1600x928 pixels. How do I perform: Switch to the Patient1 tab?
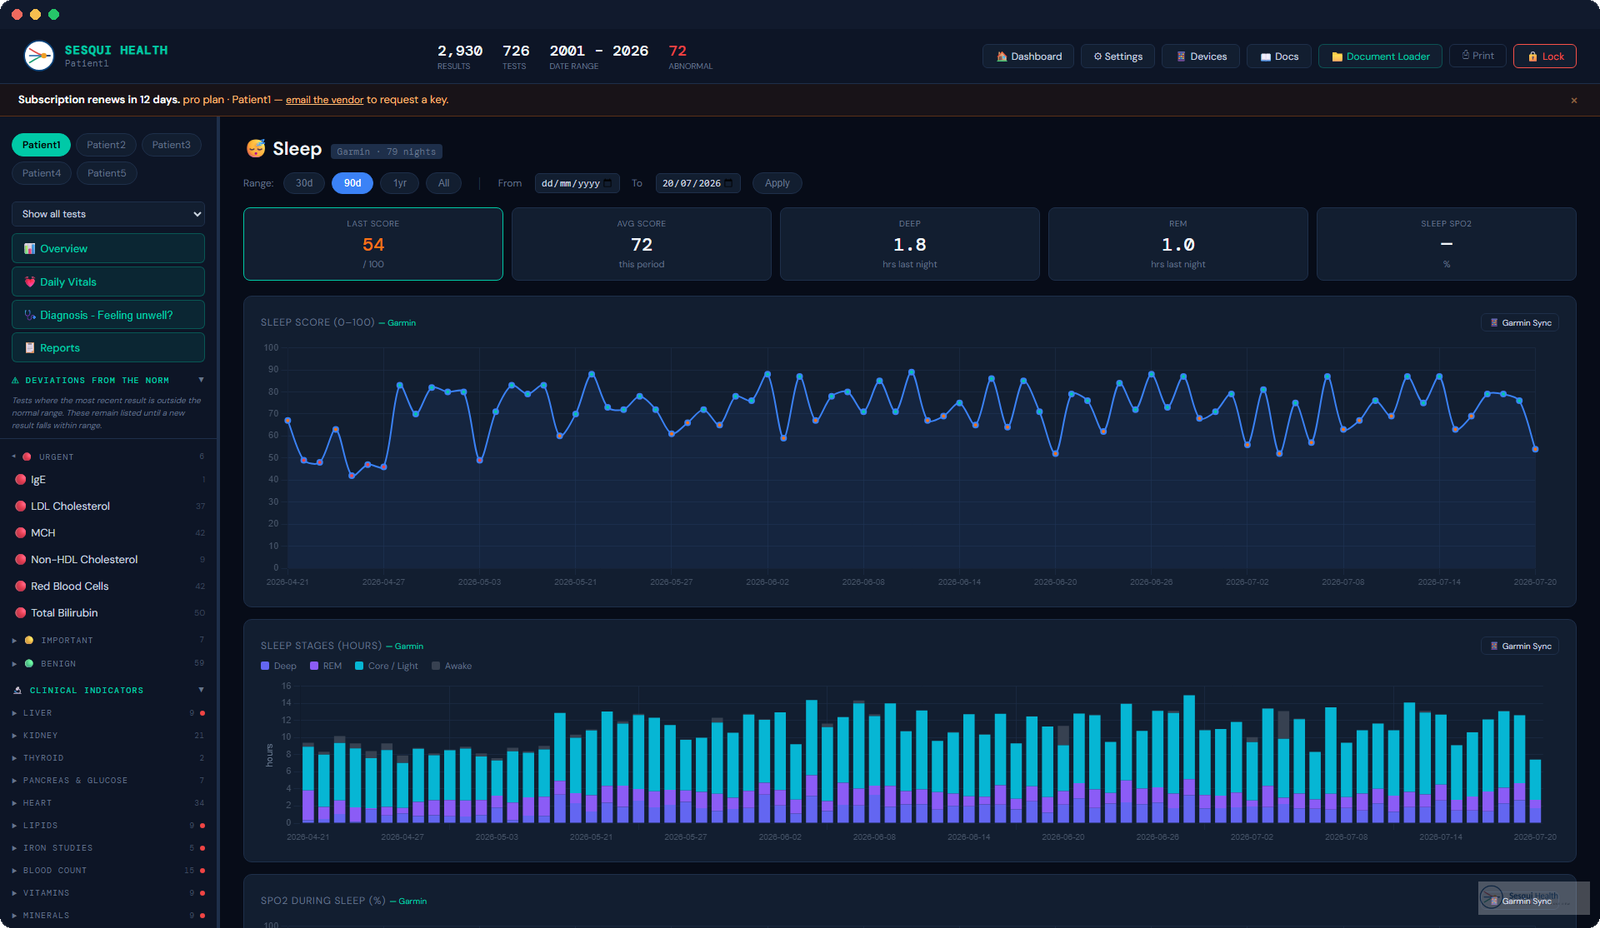coord(41,145)
